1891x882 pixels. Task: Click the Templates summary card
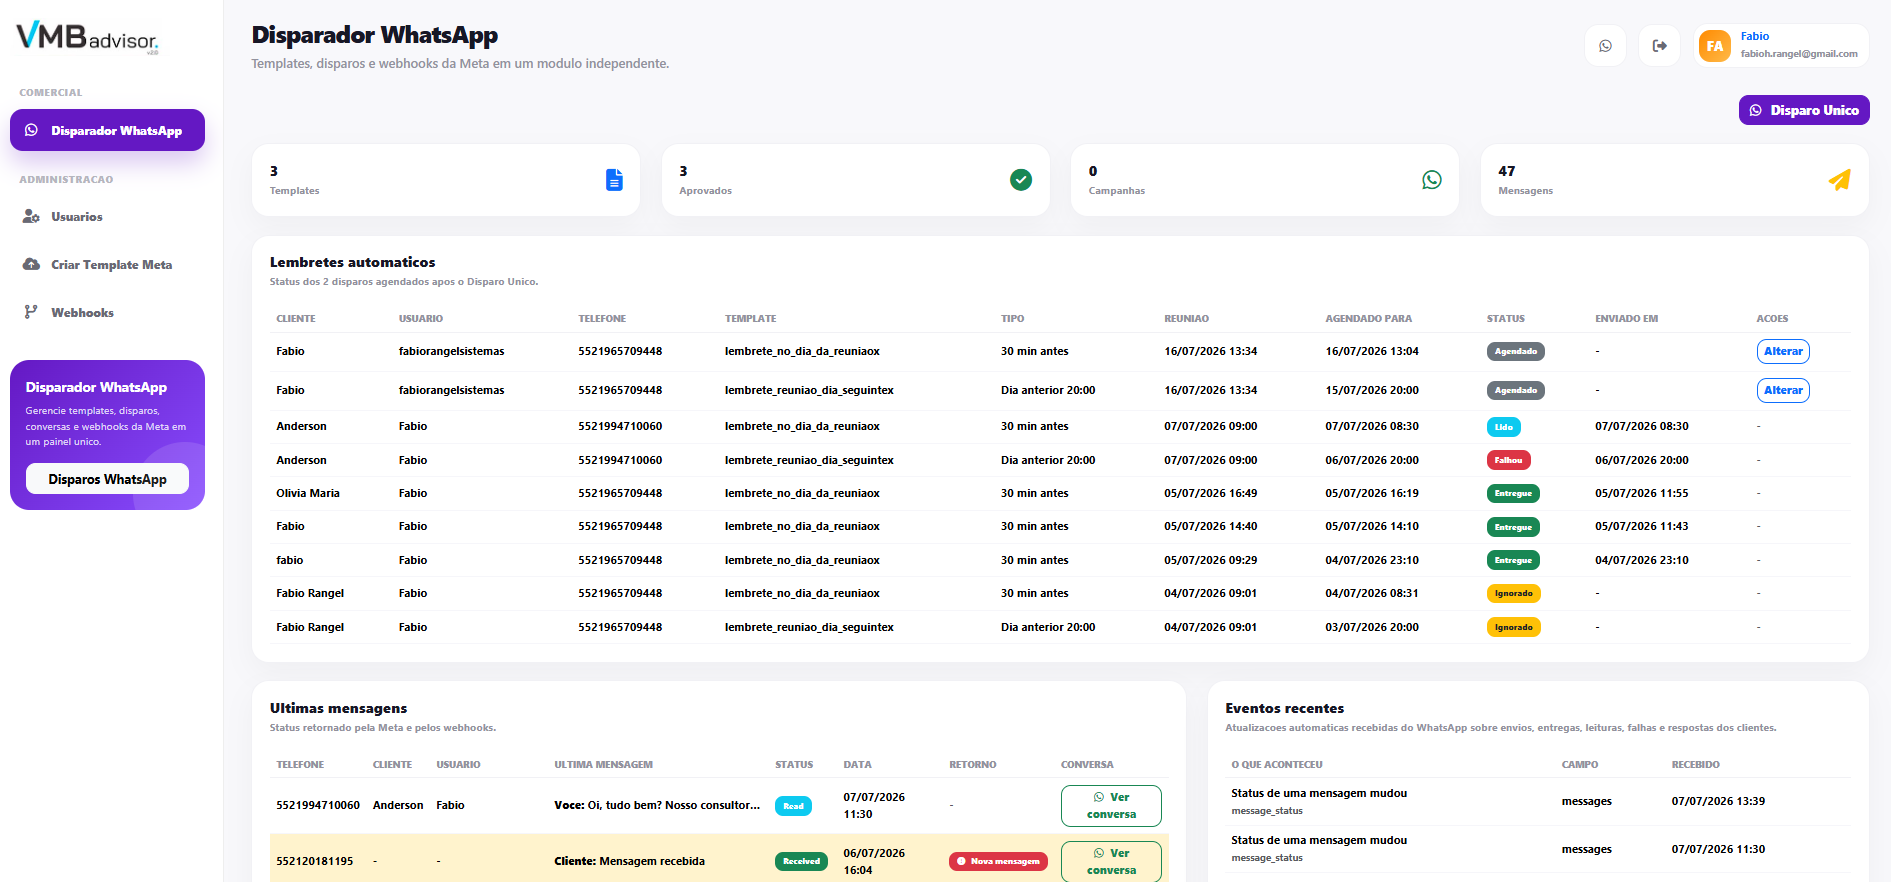(x=446, y=180)
